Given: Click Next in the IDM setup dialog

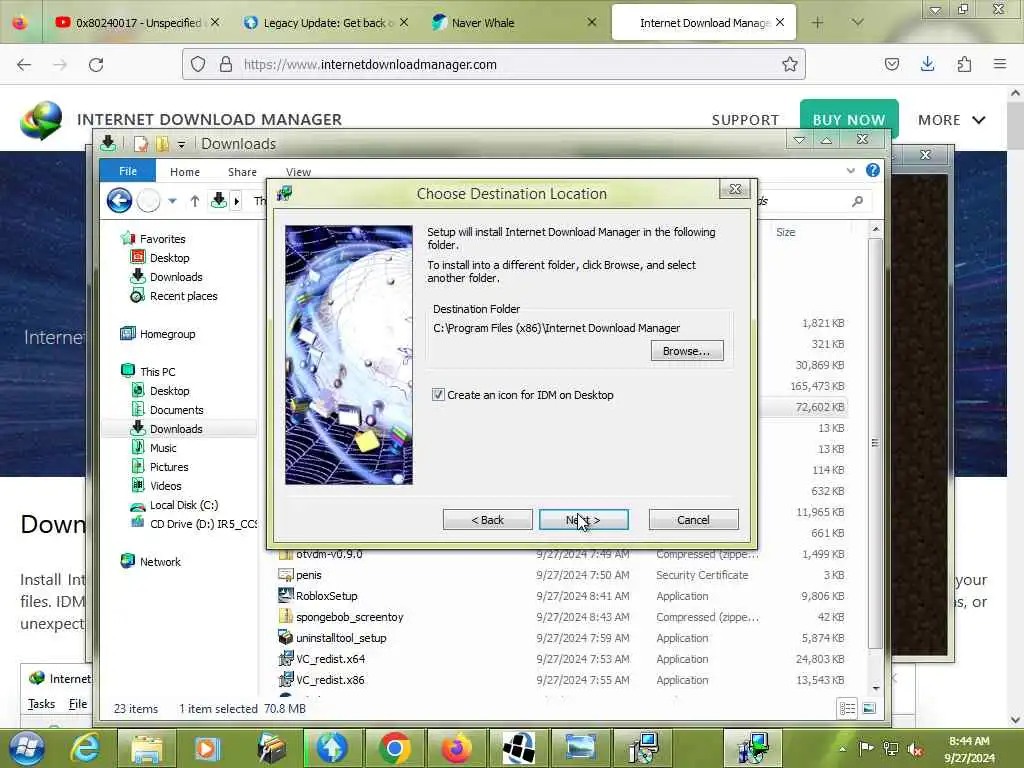Looking at the screenshot, I should click(x=583, y=520).
